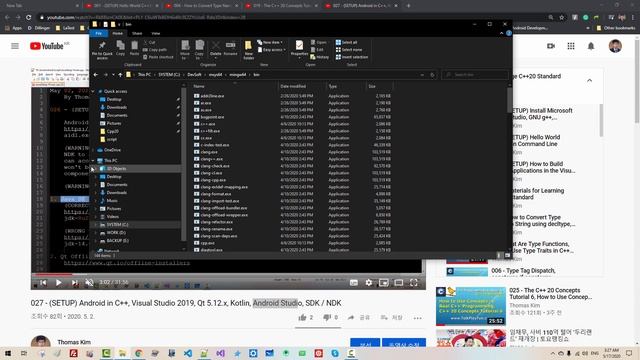Toggle theater mode in YouTube player
The image size is (640, 360).
point(399,282)
